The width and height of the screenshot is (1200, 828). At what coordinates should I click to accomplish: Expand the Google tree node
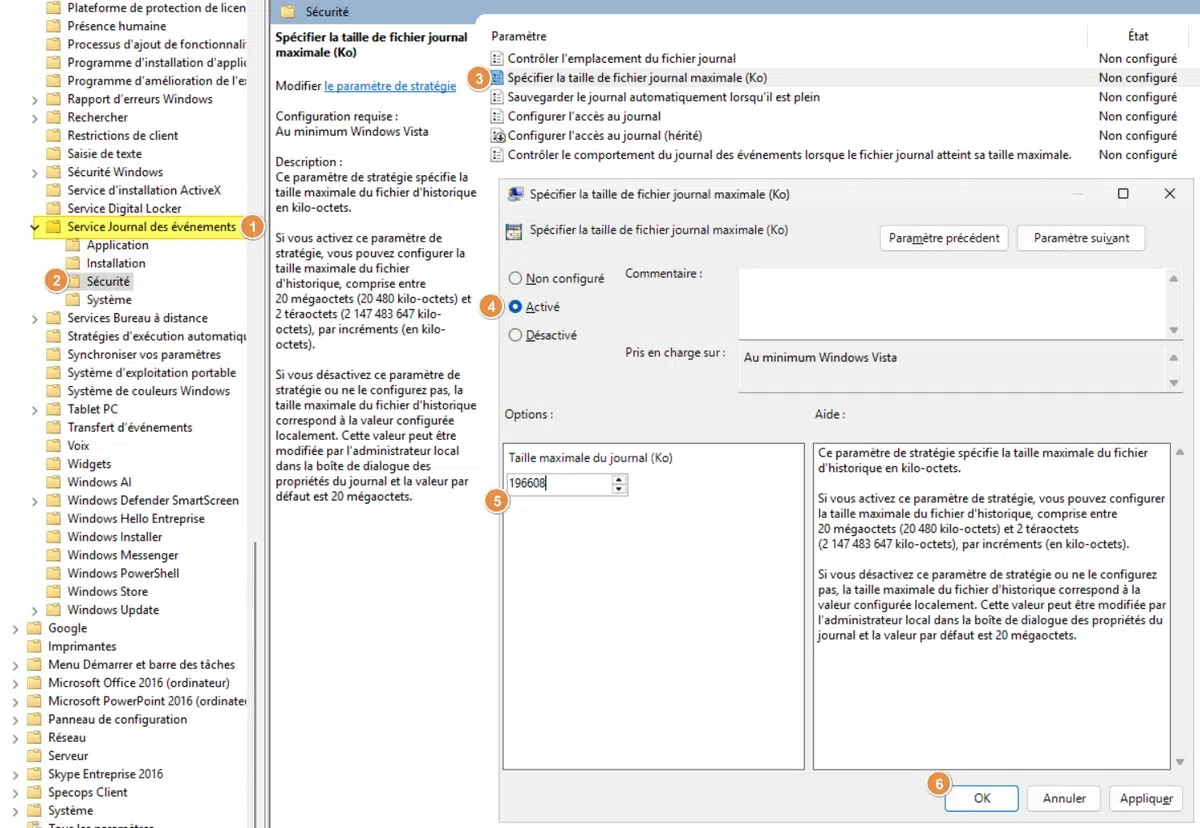click(15, 628)
